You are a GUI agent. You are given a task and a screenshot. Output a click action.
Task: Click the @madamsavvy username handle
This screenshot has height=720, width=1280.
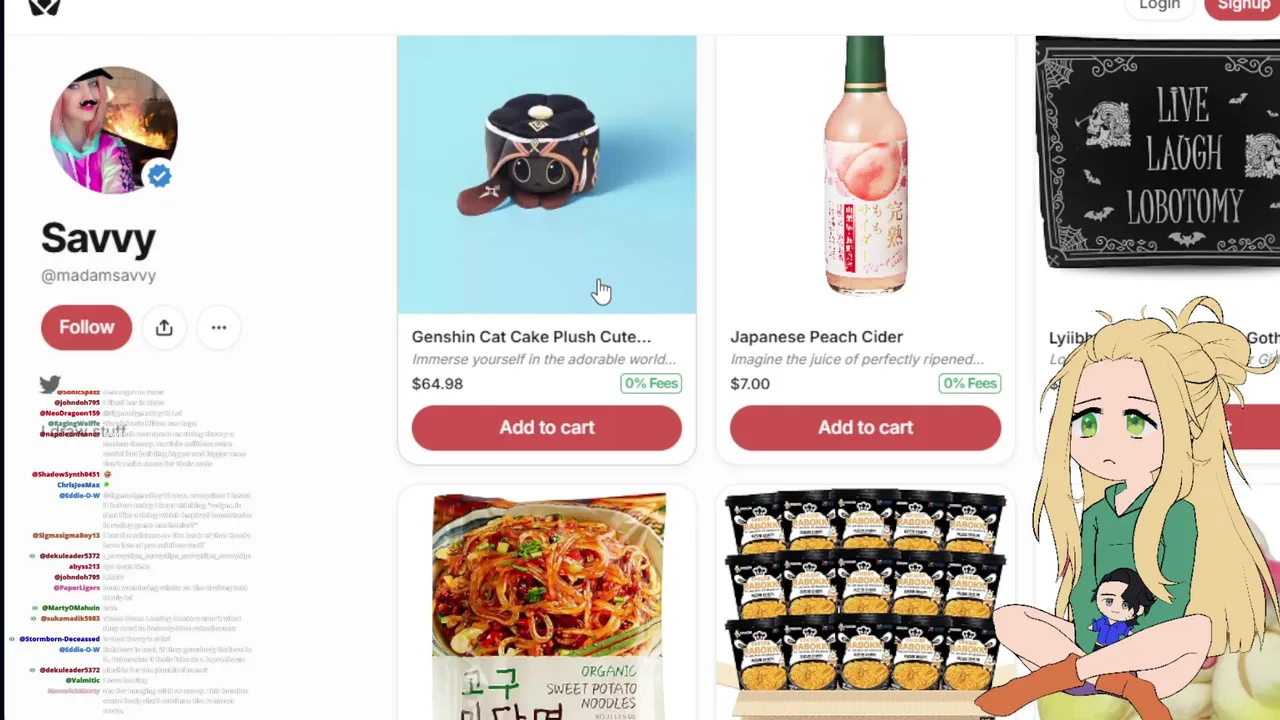point(98,275)
